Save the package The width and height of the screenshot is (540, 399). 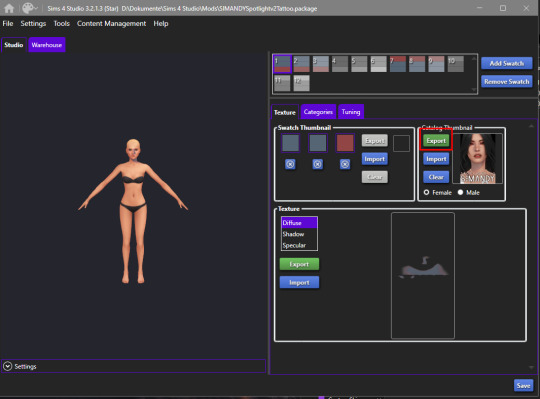tap(523, 386)
